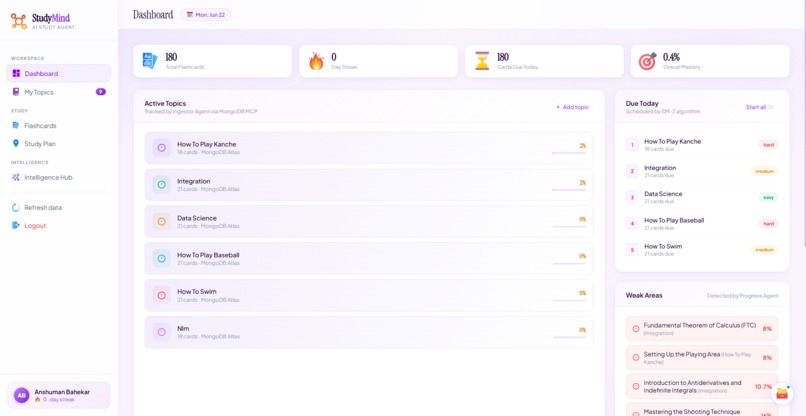The image size is (806, 416).
Task: Click the hard tag for How To Play Kanche
Action: 768,145
